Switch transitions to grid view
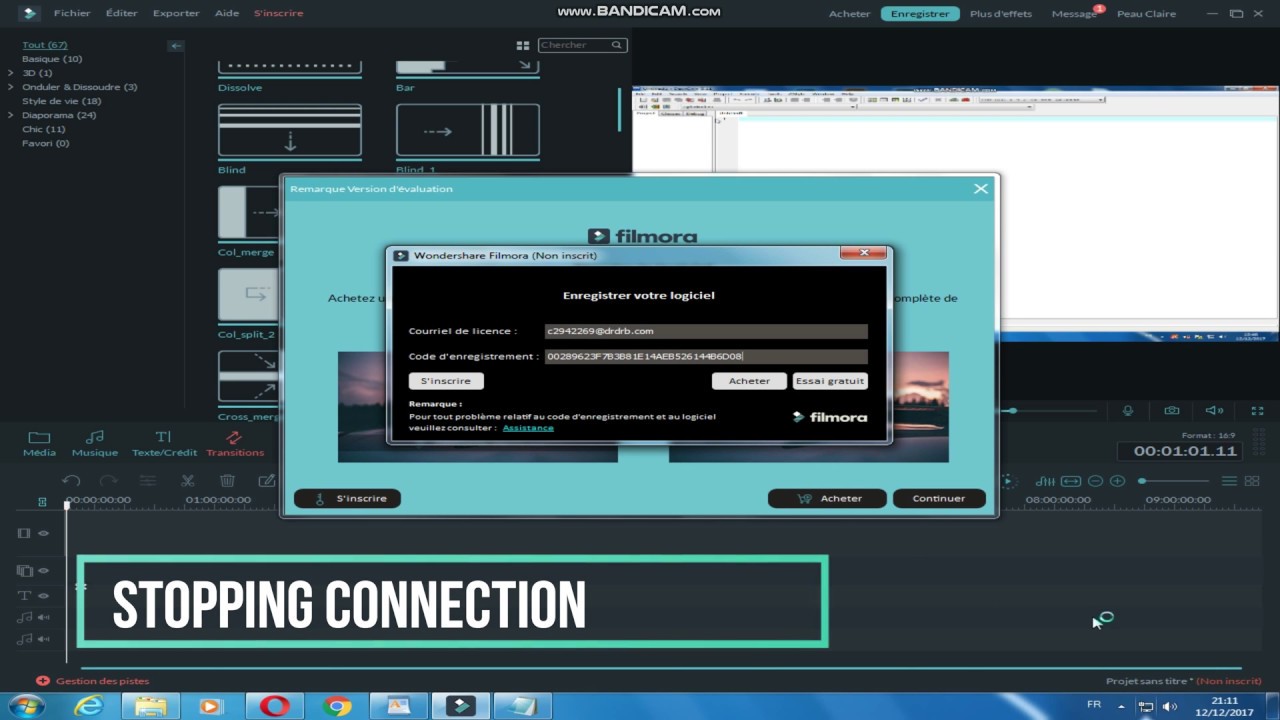The width and height of the screenshot is (1280, 720). click(x=522, y=46)
